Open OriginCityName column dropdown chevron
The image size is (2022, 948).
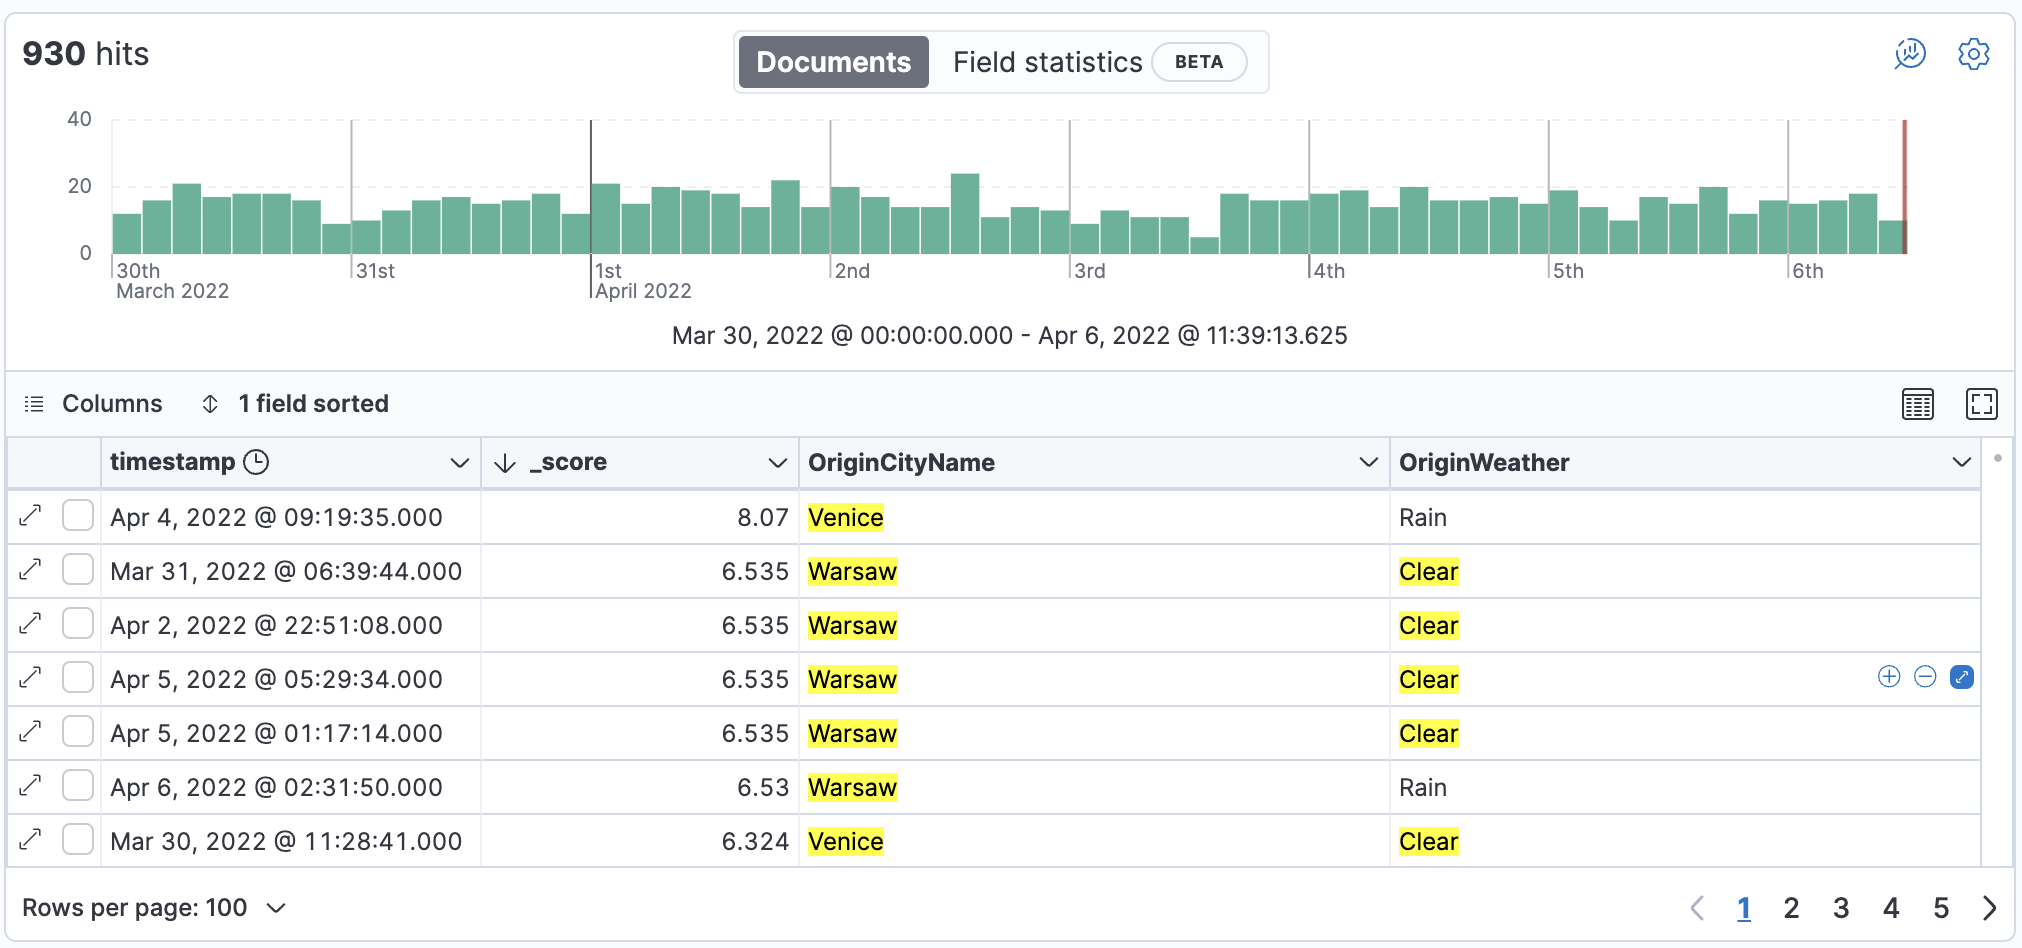1368,463
